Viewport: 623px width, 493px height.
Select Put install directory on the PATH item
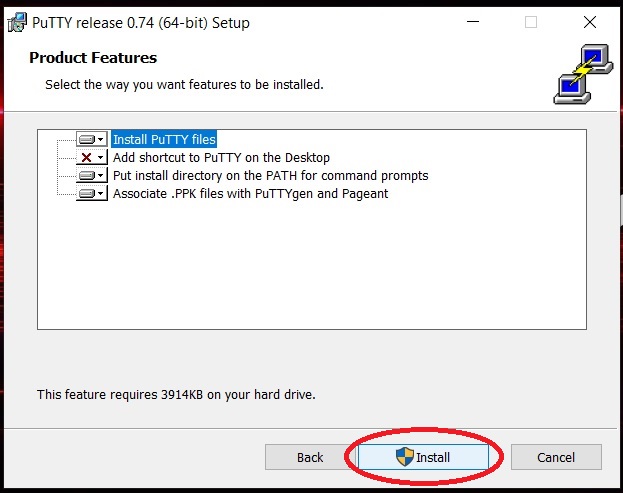pyautogui.click(x=271, y=176)
